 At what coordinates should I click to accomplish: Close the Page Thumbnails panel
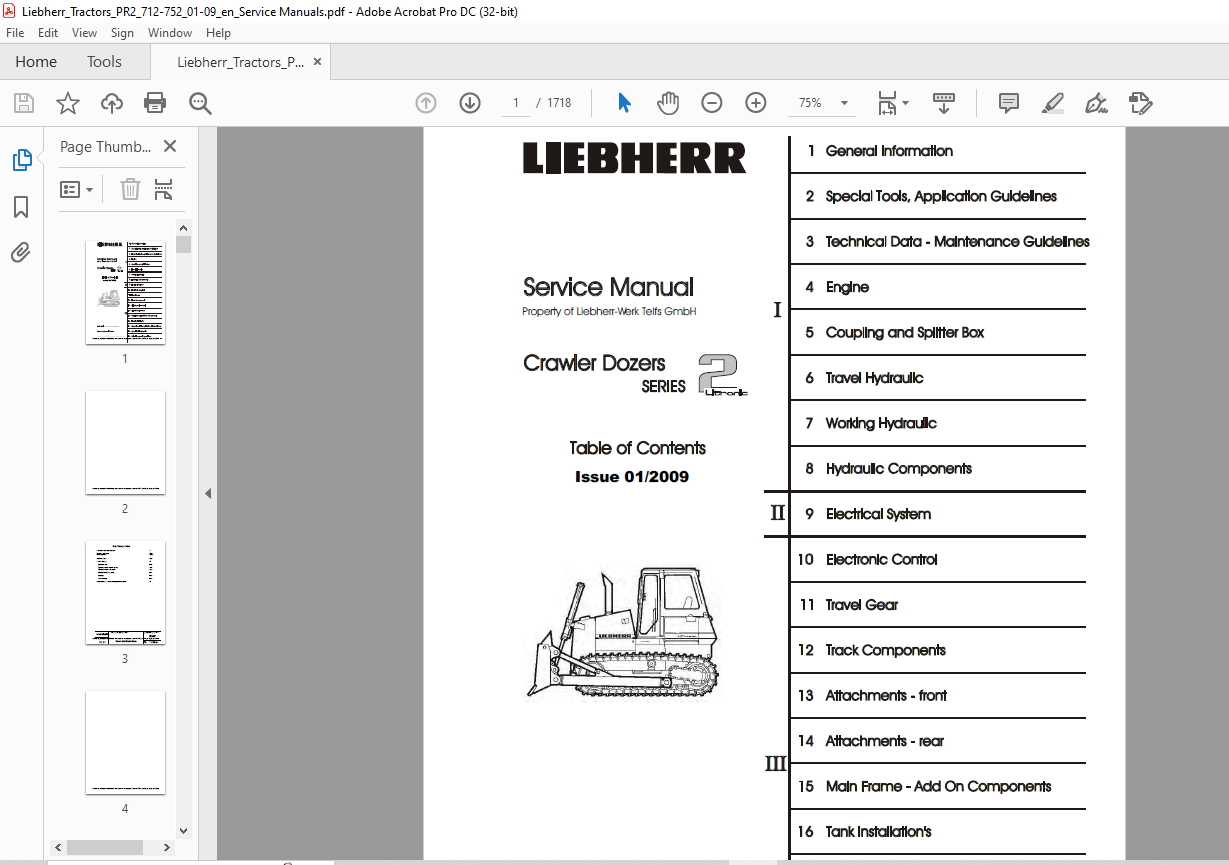pos(170,147)
